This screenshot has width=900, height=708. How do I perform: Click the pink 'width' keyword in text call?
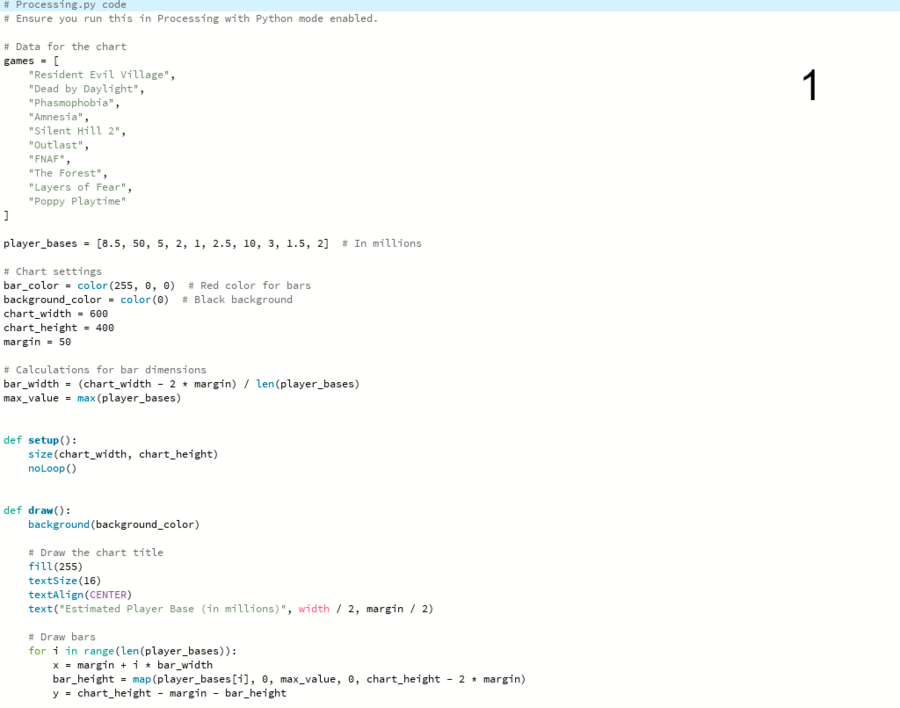click(x=314, y=609)
